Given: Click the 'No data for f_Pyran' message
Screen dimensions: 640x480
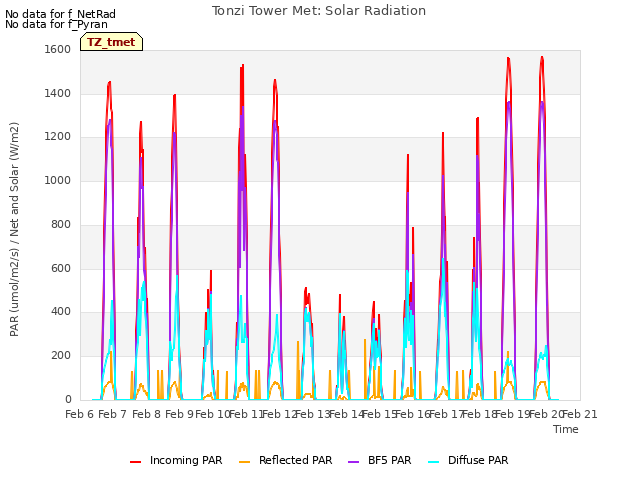Looking at the screenshot, I should [x=56, y=24].
